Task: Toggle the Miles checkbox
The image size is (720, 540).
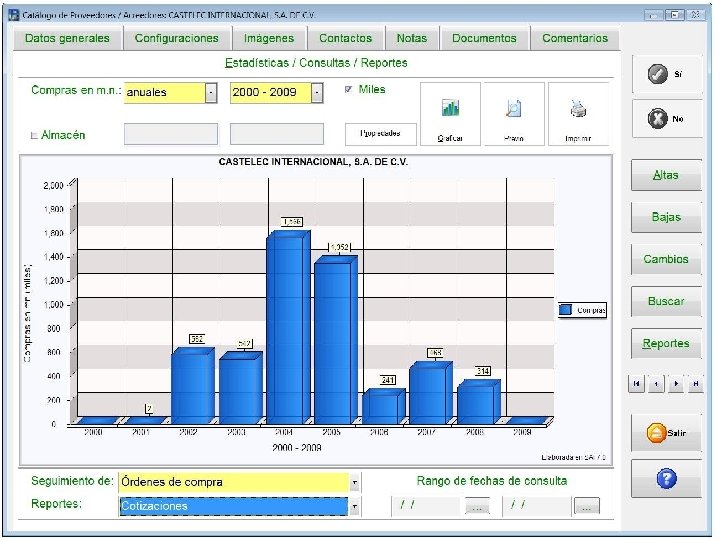Action: click(x=349, y=90)
